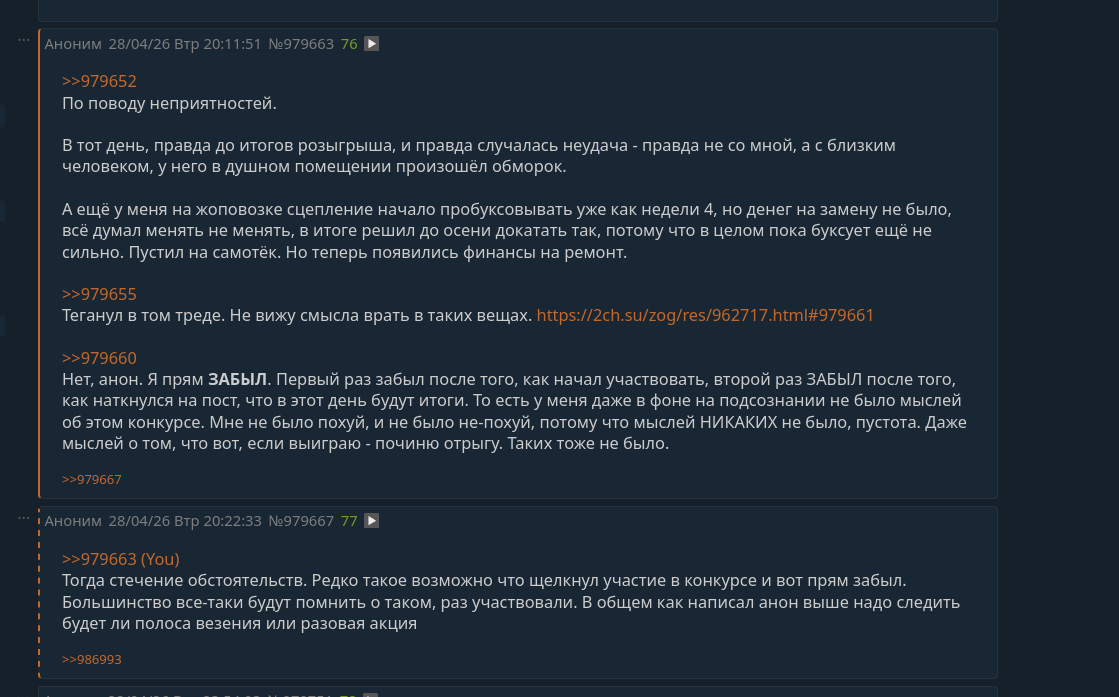
Task: Click post number №979663 in header
Action: click(301, 44)
